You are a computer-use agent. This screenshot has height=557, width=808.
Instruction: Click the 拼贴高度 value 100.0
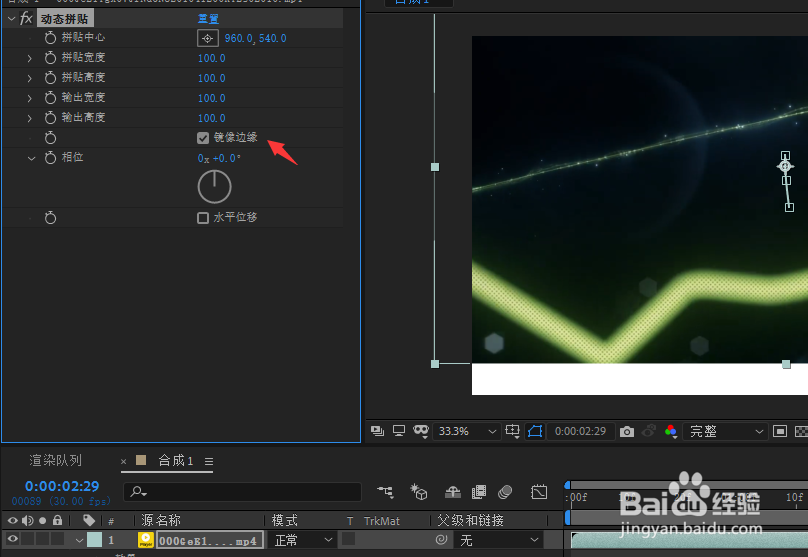point(212,78)
